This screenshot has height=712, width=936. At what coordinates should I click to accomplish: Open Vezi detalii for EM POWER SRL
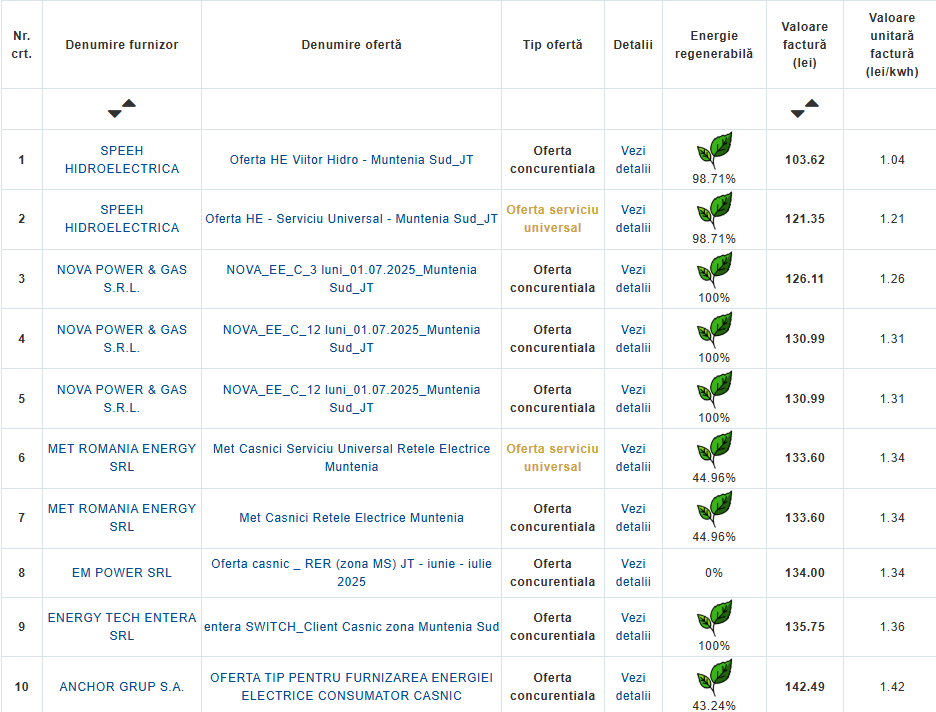(x=633, y=572)
